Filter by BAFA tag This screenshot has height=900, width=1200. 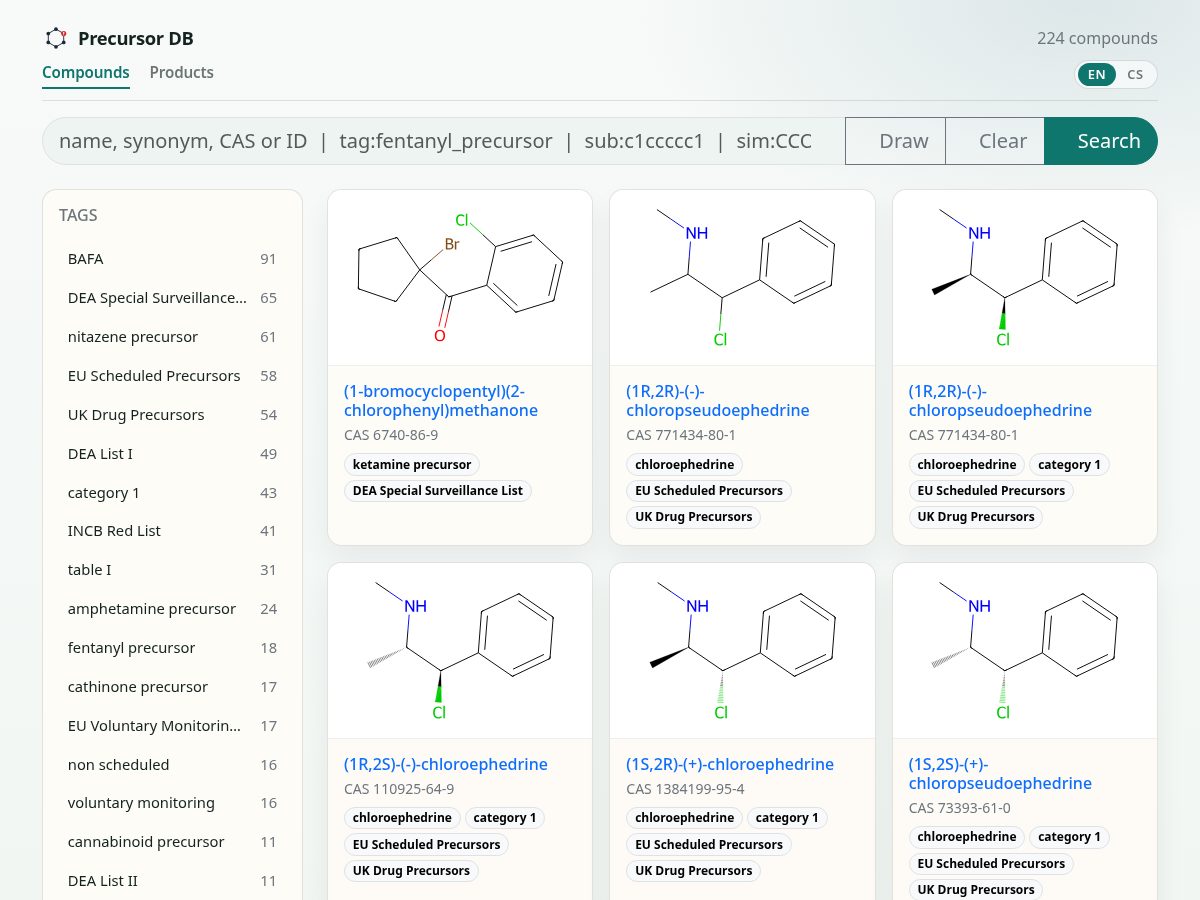pyautogui.click(x=172, y=259)
